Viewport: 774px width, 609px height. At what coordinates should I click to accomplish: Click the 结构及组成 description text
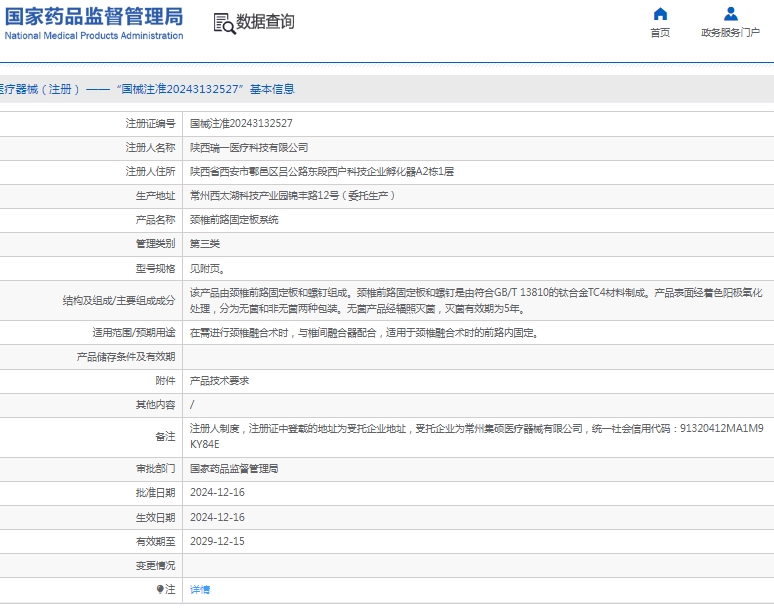(476, 301)
